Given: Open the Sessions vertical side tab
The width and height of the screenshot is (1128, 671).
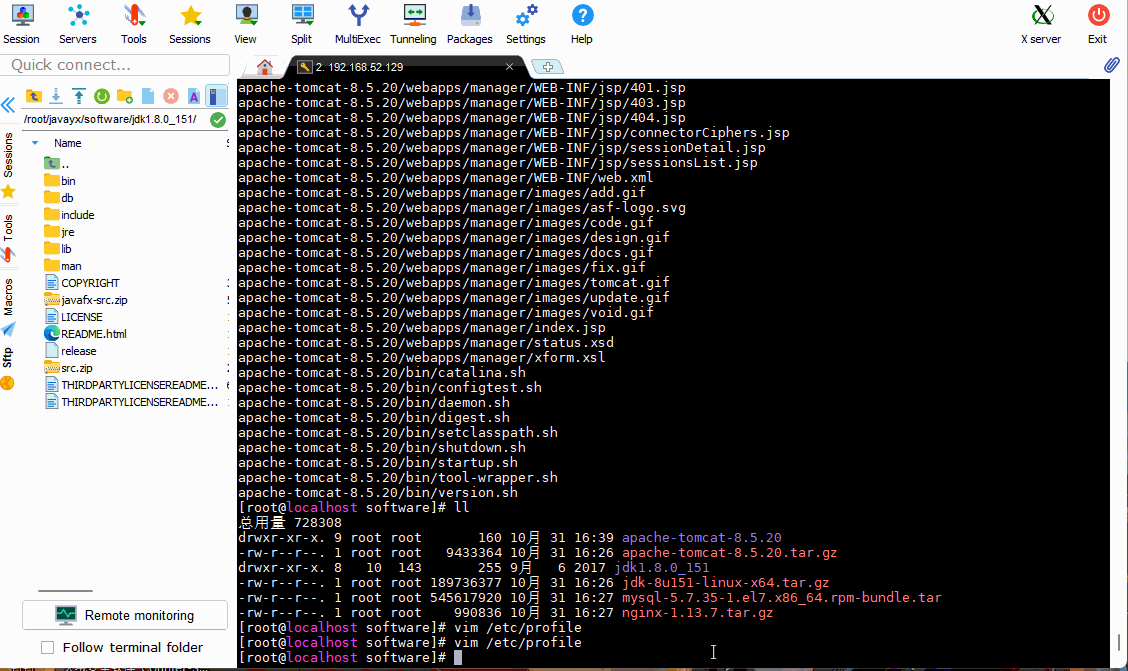Looking at the screenshot, I should (8, 155).
